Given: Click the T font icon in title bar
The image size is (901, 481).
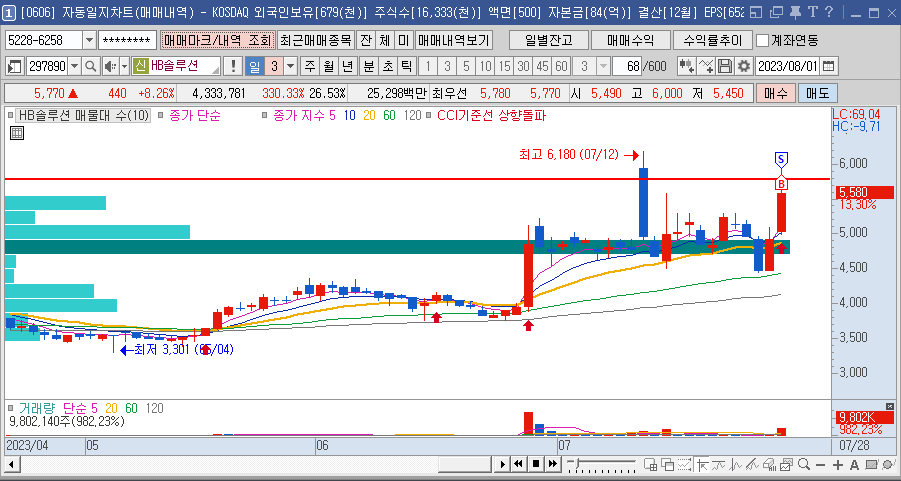Looking at the screenshot, I should click(812, 12).
